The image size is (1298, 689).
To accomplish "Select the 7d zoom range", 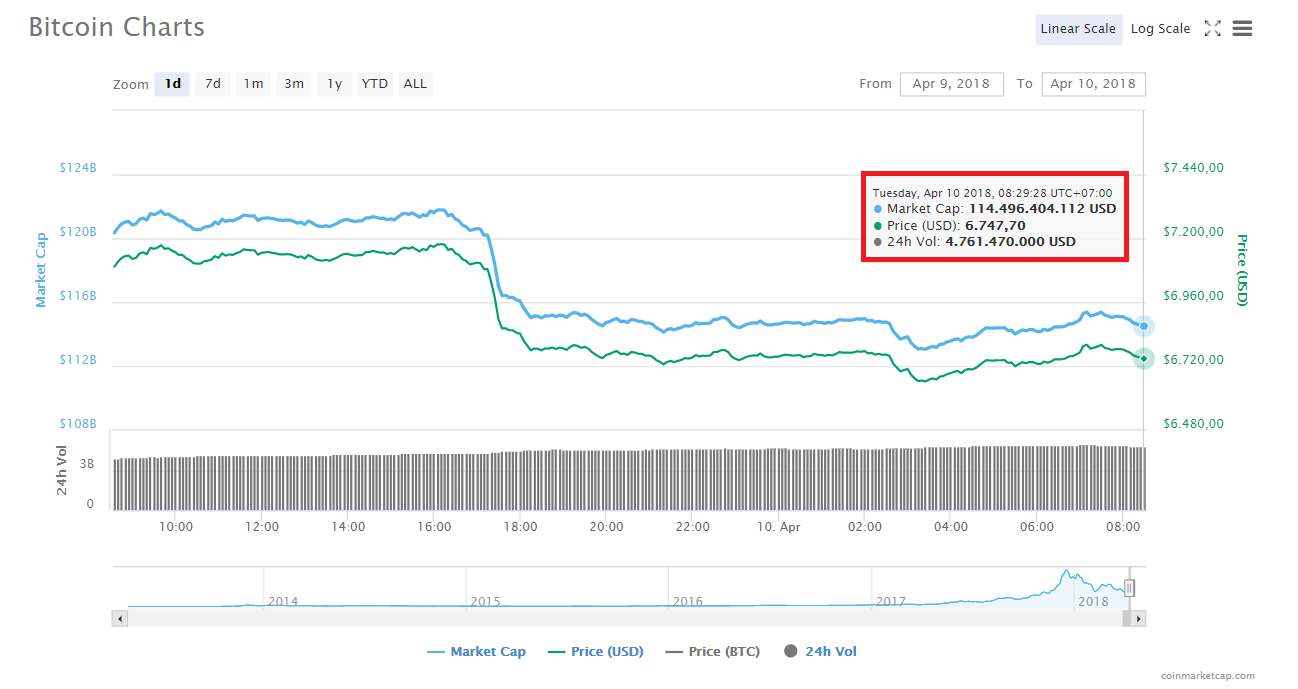I will (212, 84).
